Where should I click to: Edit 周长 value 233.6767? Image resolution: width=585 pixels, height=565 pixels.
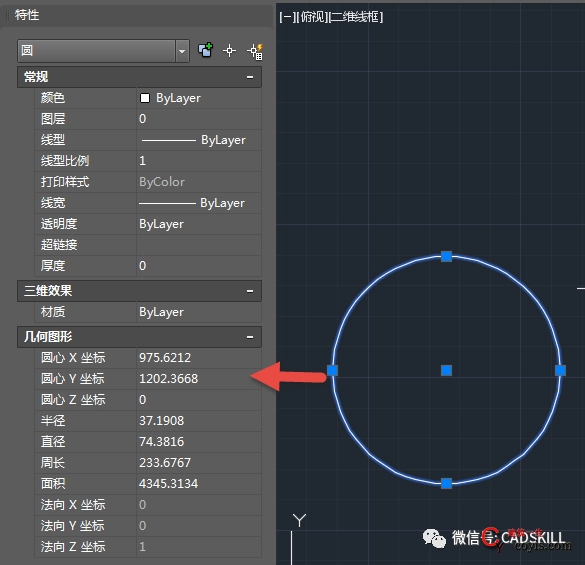coord(199,463)
